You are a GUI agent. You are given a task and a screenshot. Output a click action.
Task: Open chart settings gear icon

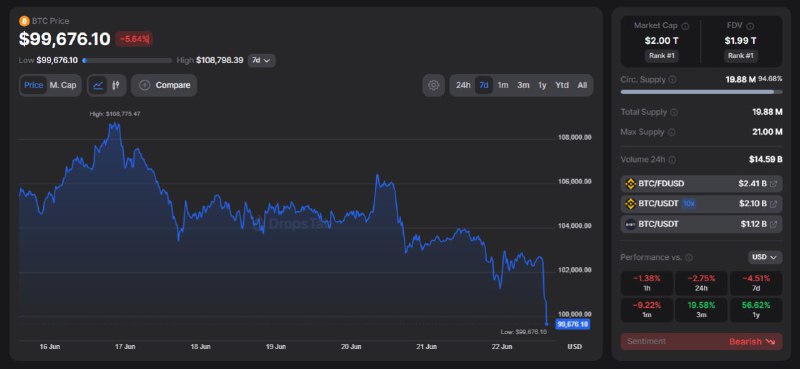coord(433,85)
